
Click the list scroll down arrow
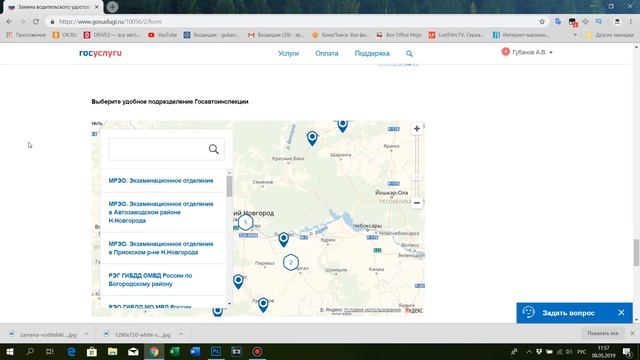[229, 303]
